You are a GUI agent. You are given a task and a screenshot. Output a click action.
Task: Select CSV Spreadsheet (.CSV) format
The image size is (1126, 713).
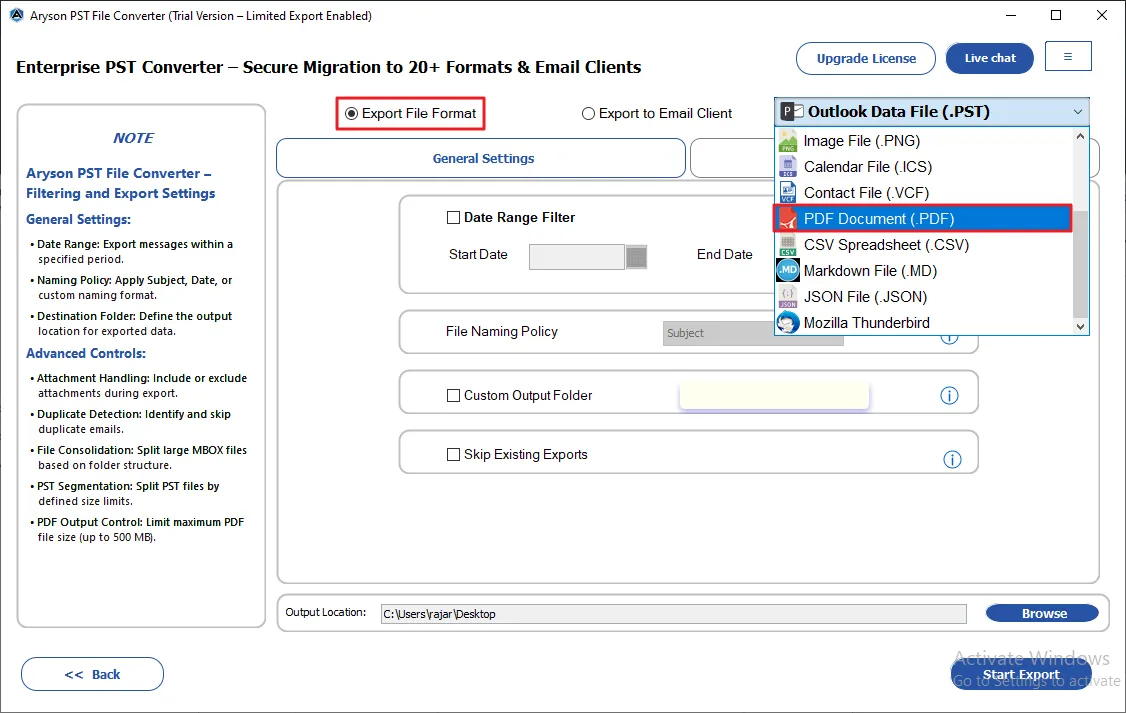pyautogui.click(x=923, y=245)
